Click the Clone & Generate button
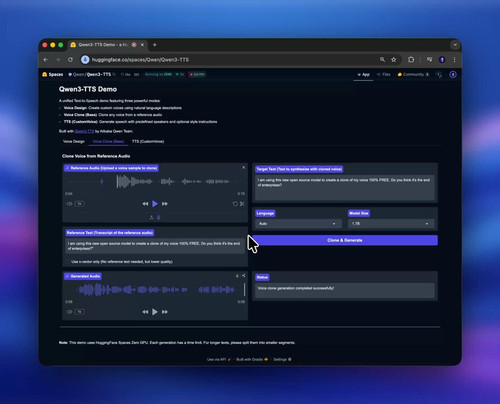The height and width of the screenshot is (404, 500). [345, 240]
